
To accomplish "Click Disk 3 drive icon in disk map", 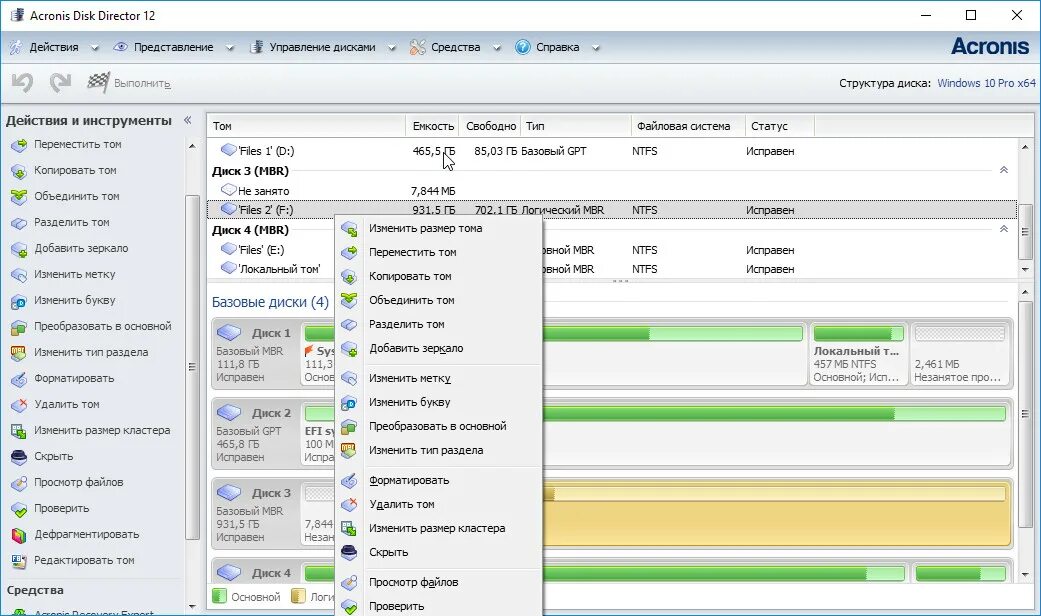I will [229, 492].
